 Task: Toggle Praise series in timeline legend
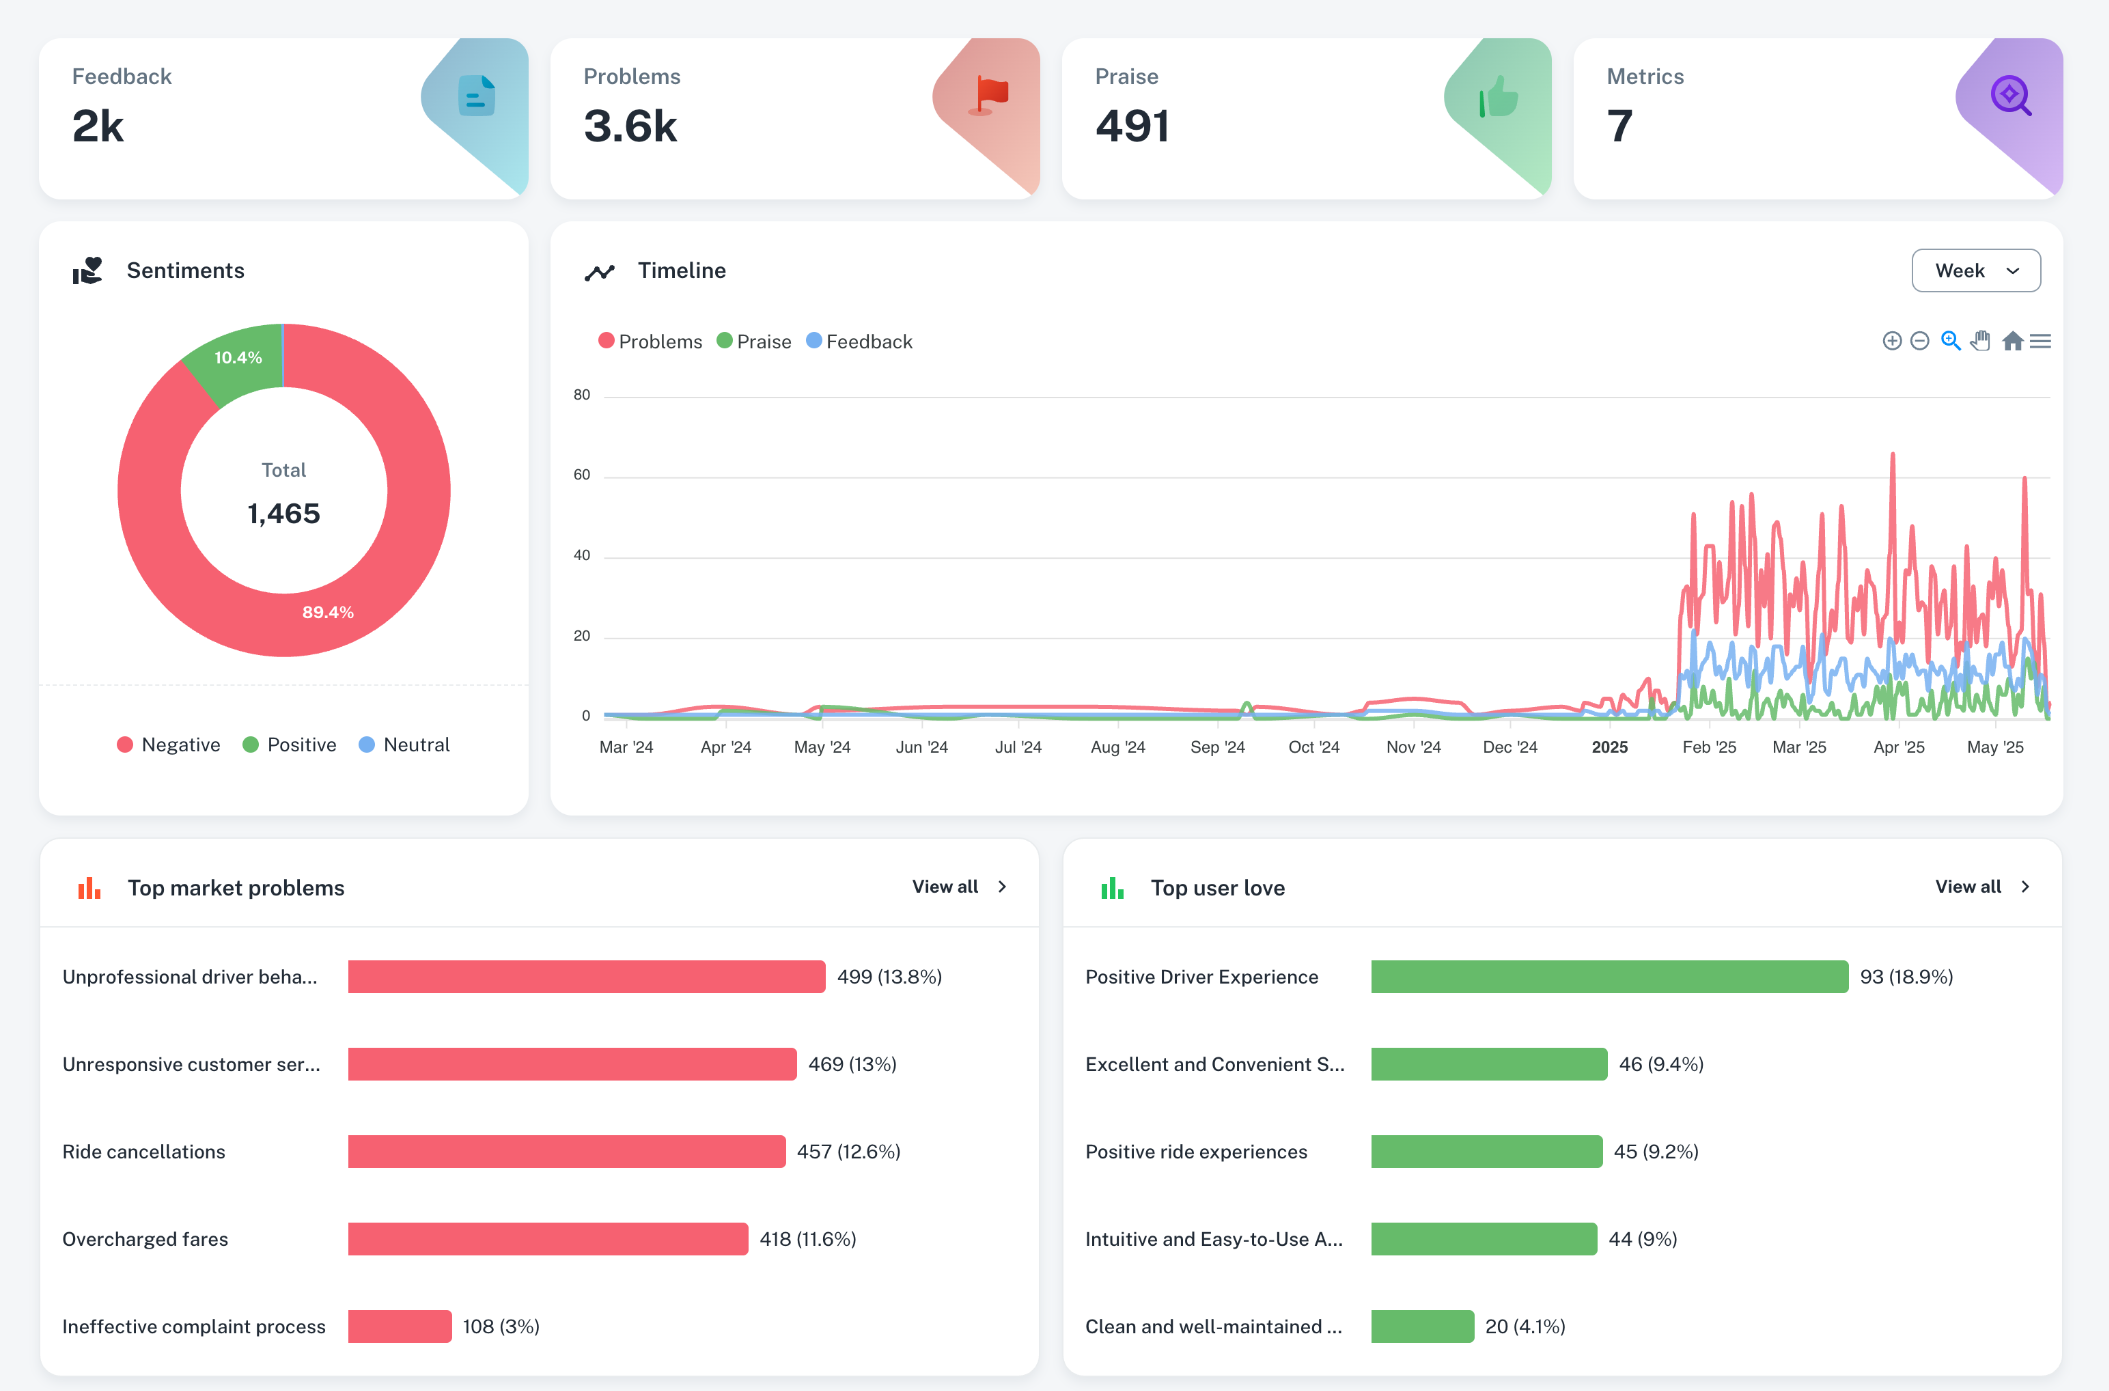point(754,341)
